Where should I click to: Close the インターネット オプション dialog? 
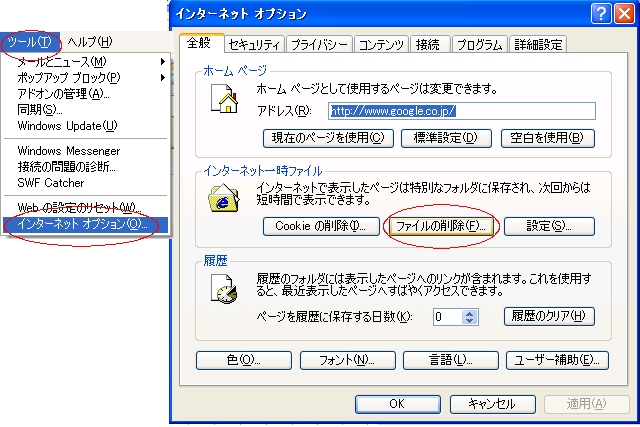tap(624, 13)
